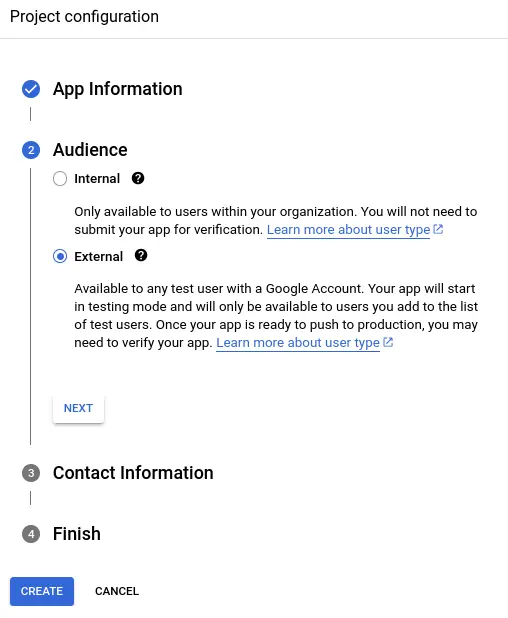Open help icon next to External

141,255
